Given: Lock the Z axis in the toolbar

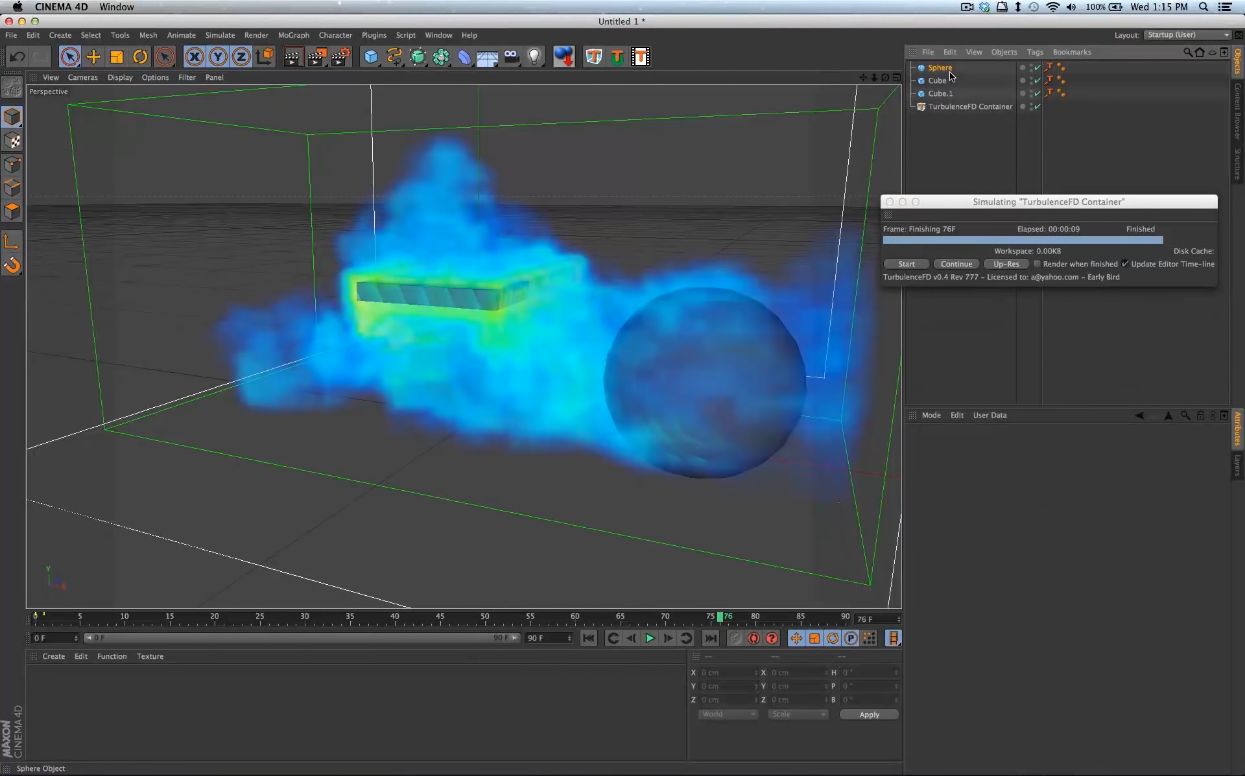Looking at the screenshot, I should 243,57.
